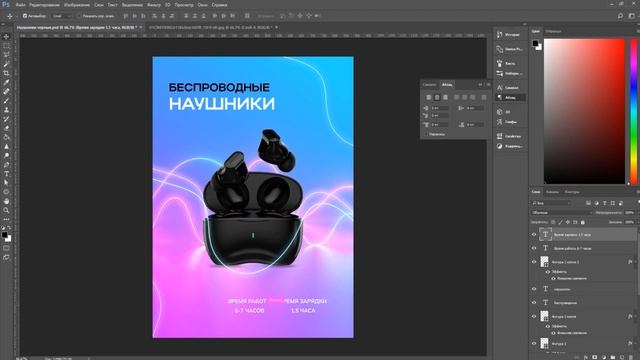
Task: Open the Изображение menu
Action: tap(77, 5)
